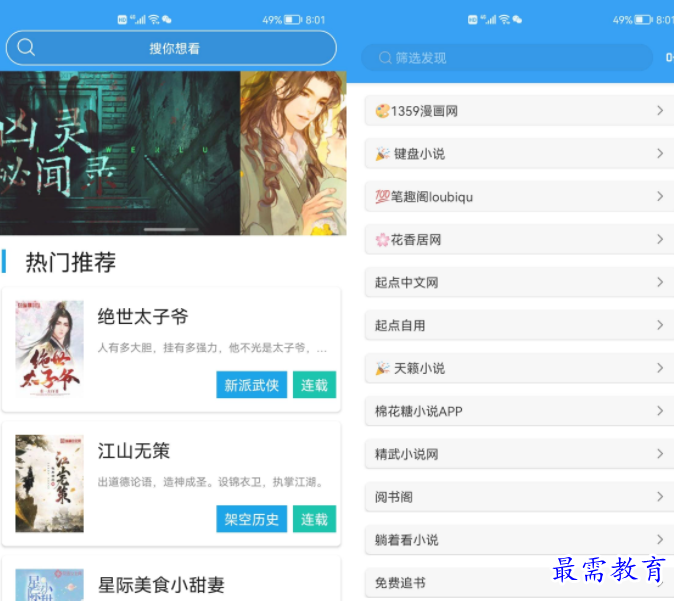
Task: Expand the 精武小说网 chevron
Action: click(660, 454)
